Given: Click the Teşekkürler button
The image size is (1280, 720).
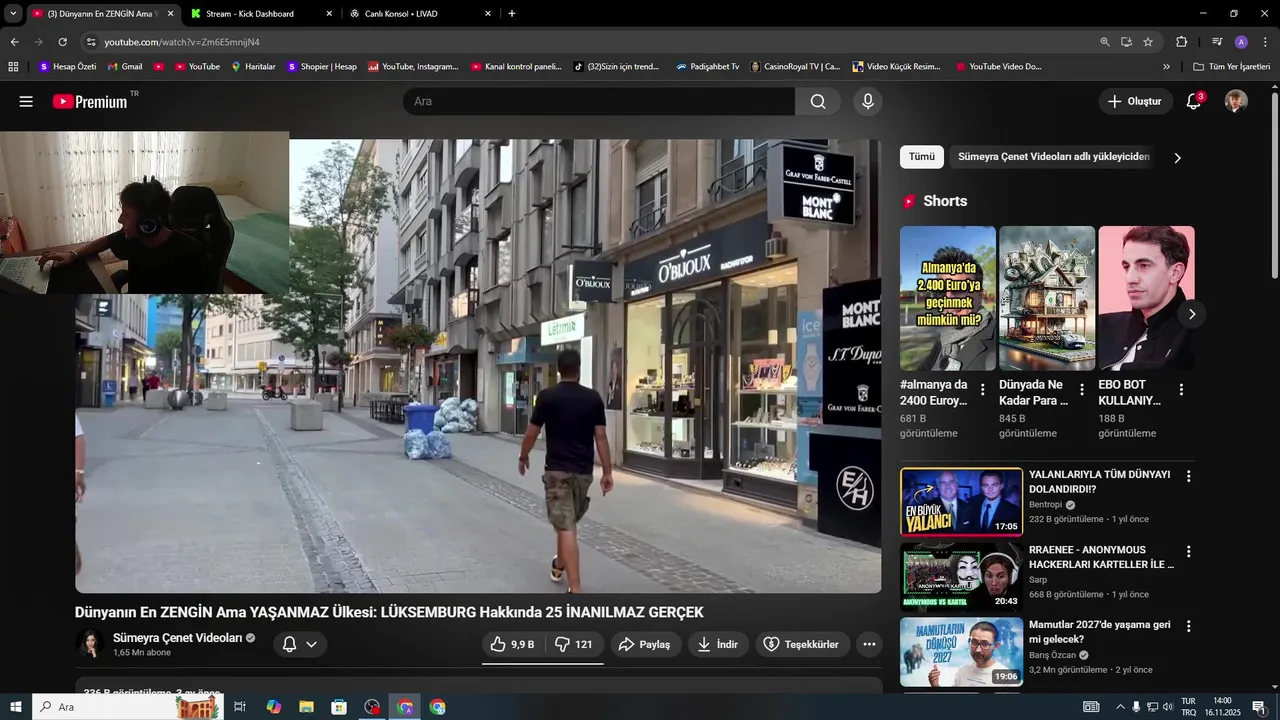Looking at the screenshot, I should click(802, 644).
